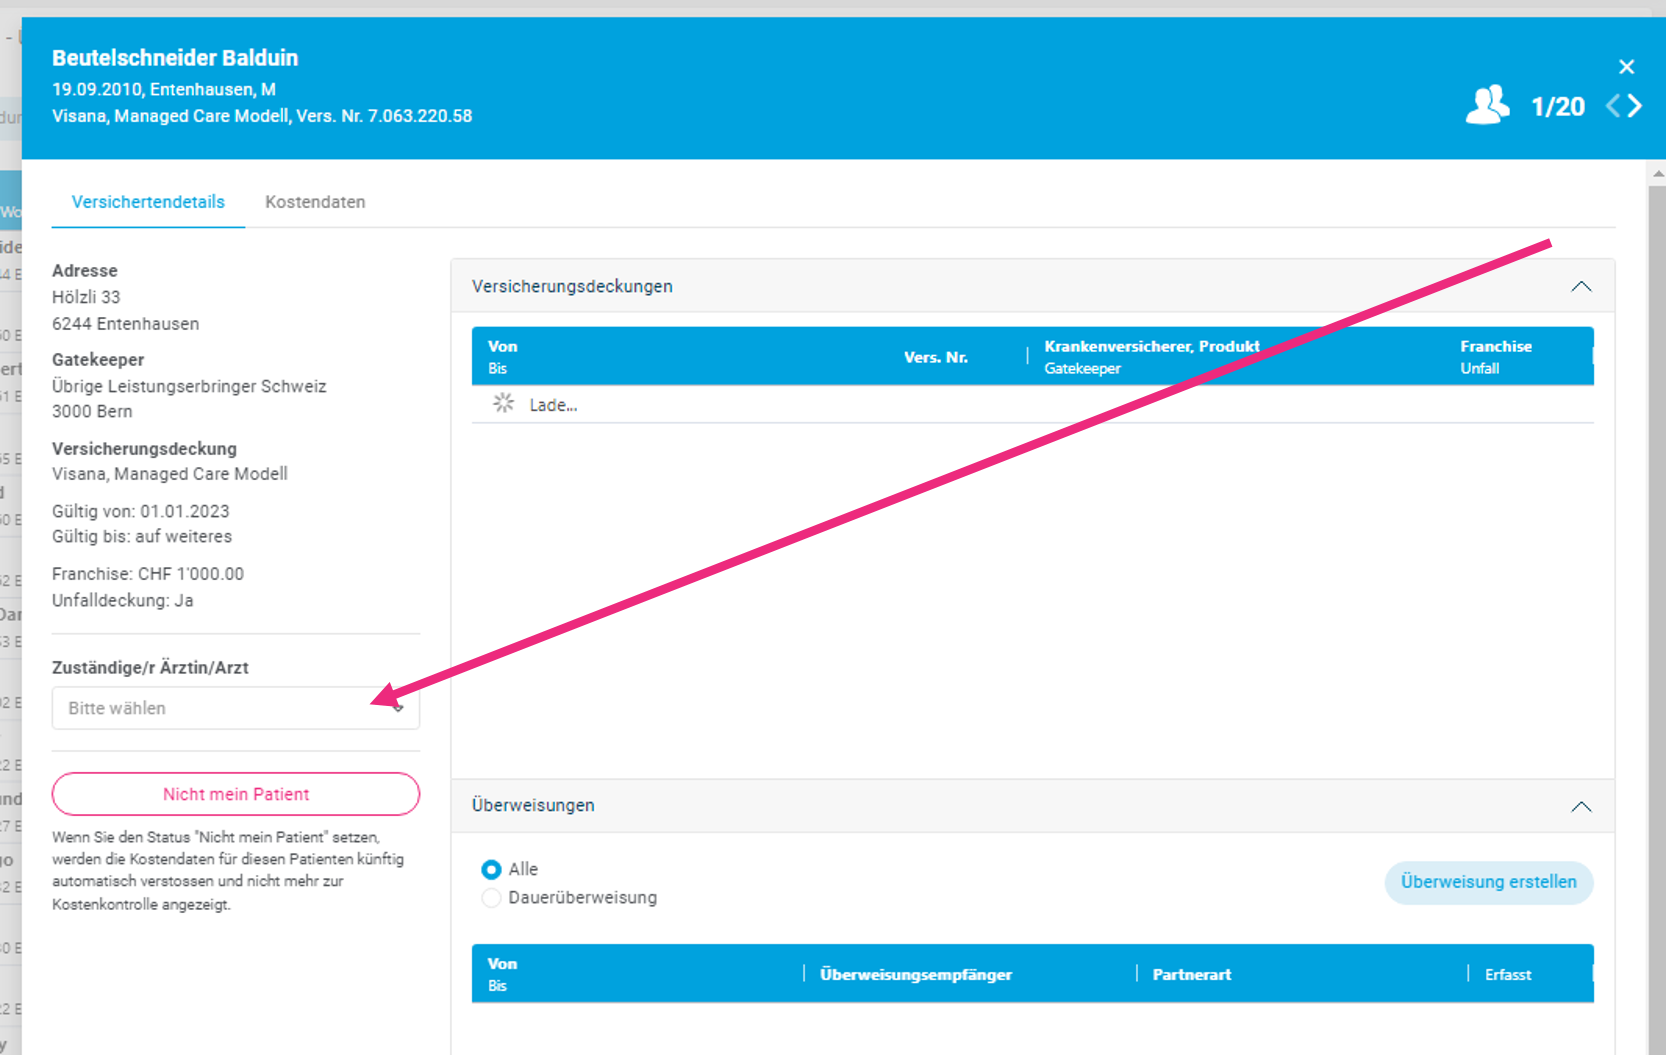Open the Zuständige/r Ärztin/Arzt dropdown
The height and width of the screenshot is (1055, 1666).
pyautogui.click(x=236, y=708)
